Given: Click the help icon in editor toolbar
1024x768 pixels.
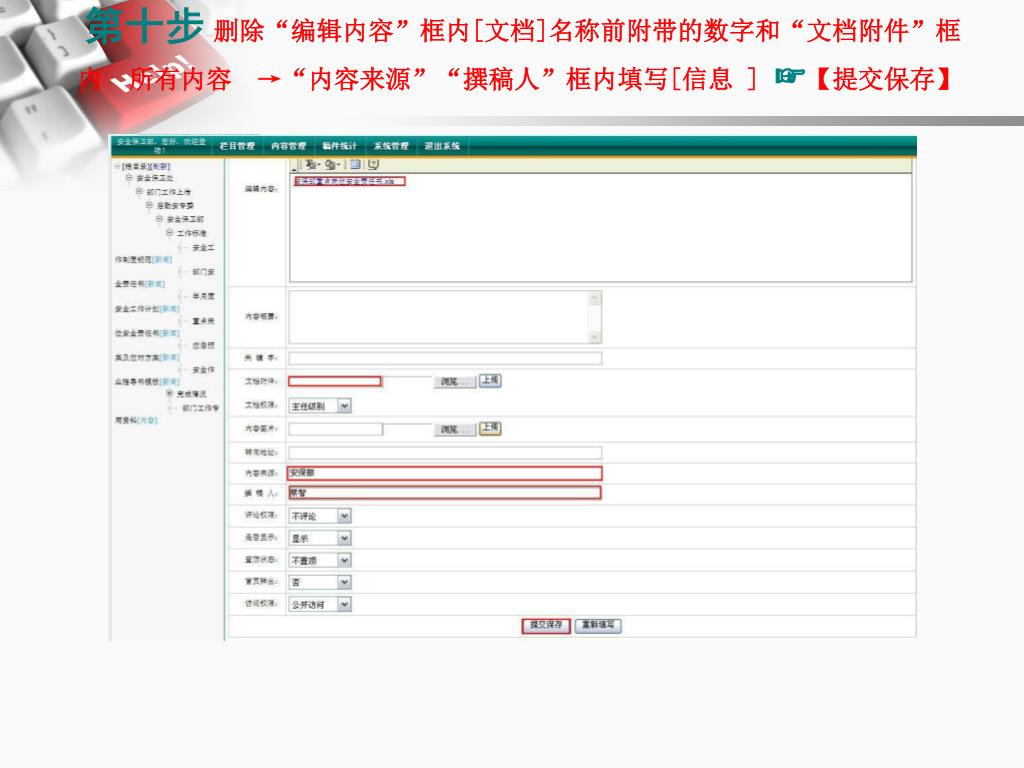Looking at the screenshot, I should 373,165.
